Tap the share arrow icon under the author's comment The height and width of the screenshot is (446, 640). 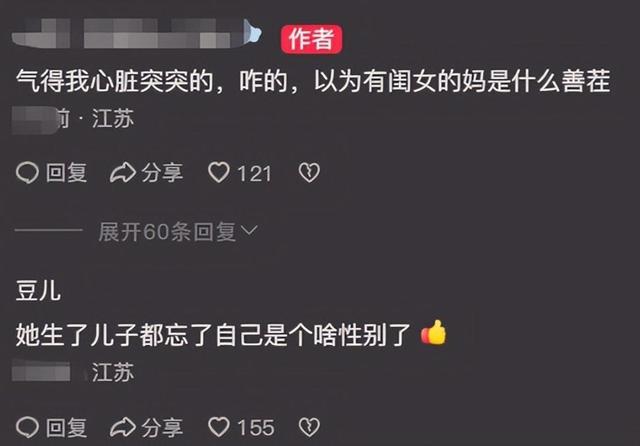pyautogui.click(x=122, y=173)
